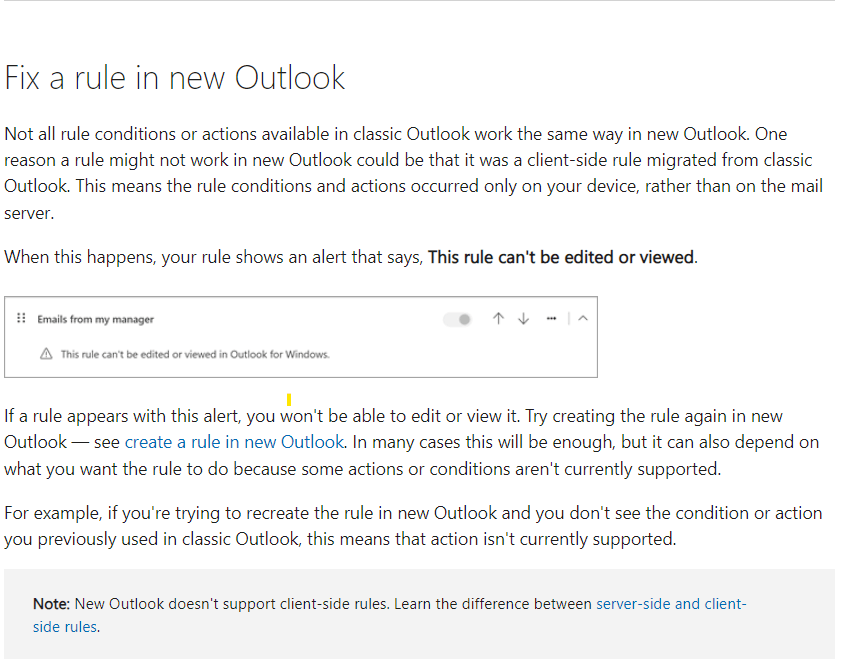Image resolution: width=842 pixels, height=662 pixels.
Task: Click the down arrow to move rule lower
Action: pyautogui.click(x=523, y=317)
